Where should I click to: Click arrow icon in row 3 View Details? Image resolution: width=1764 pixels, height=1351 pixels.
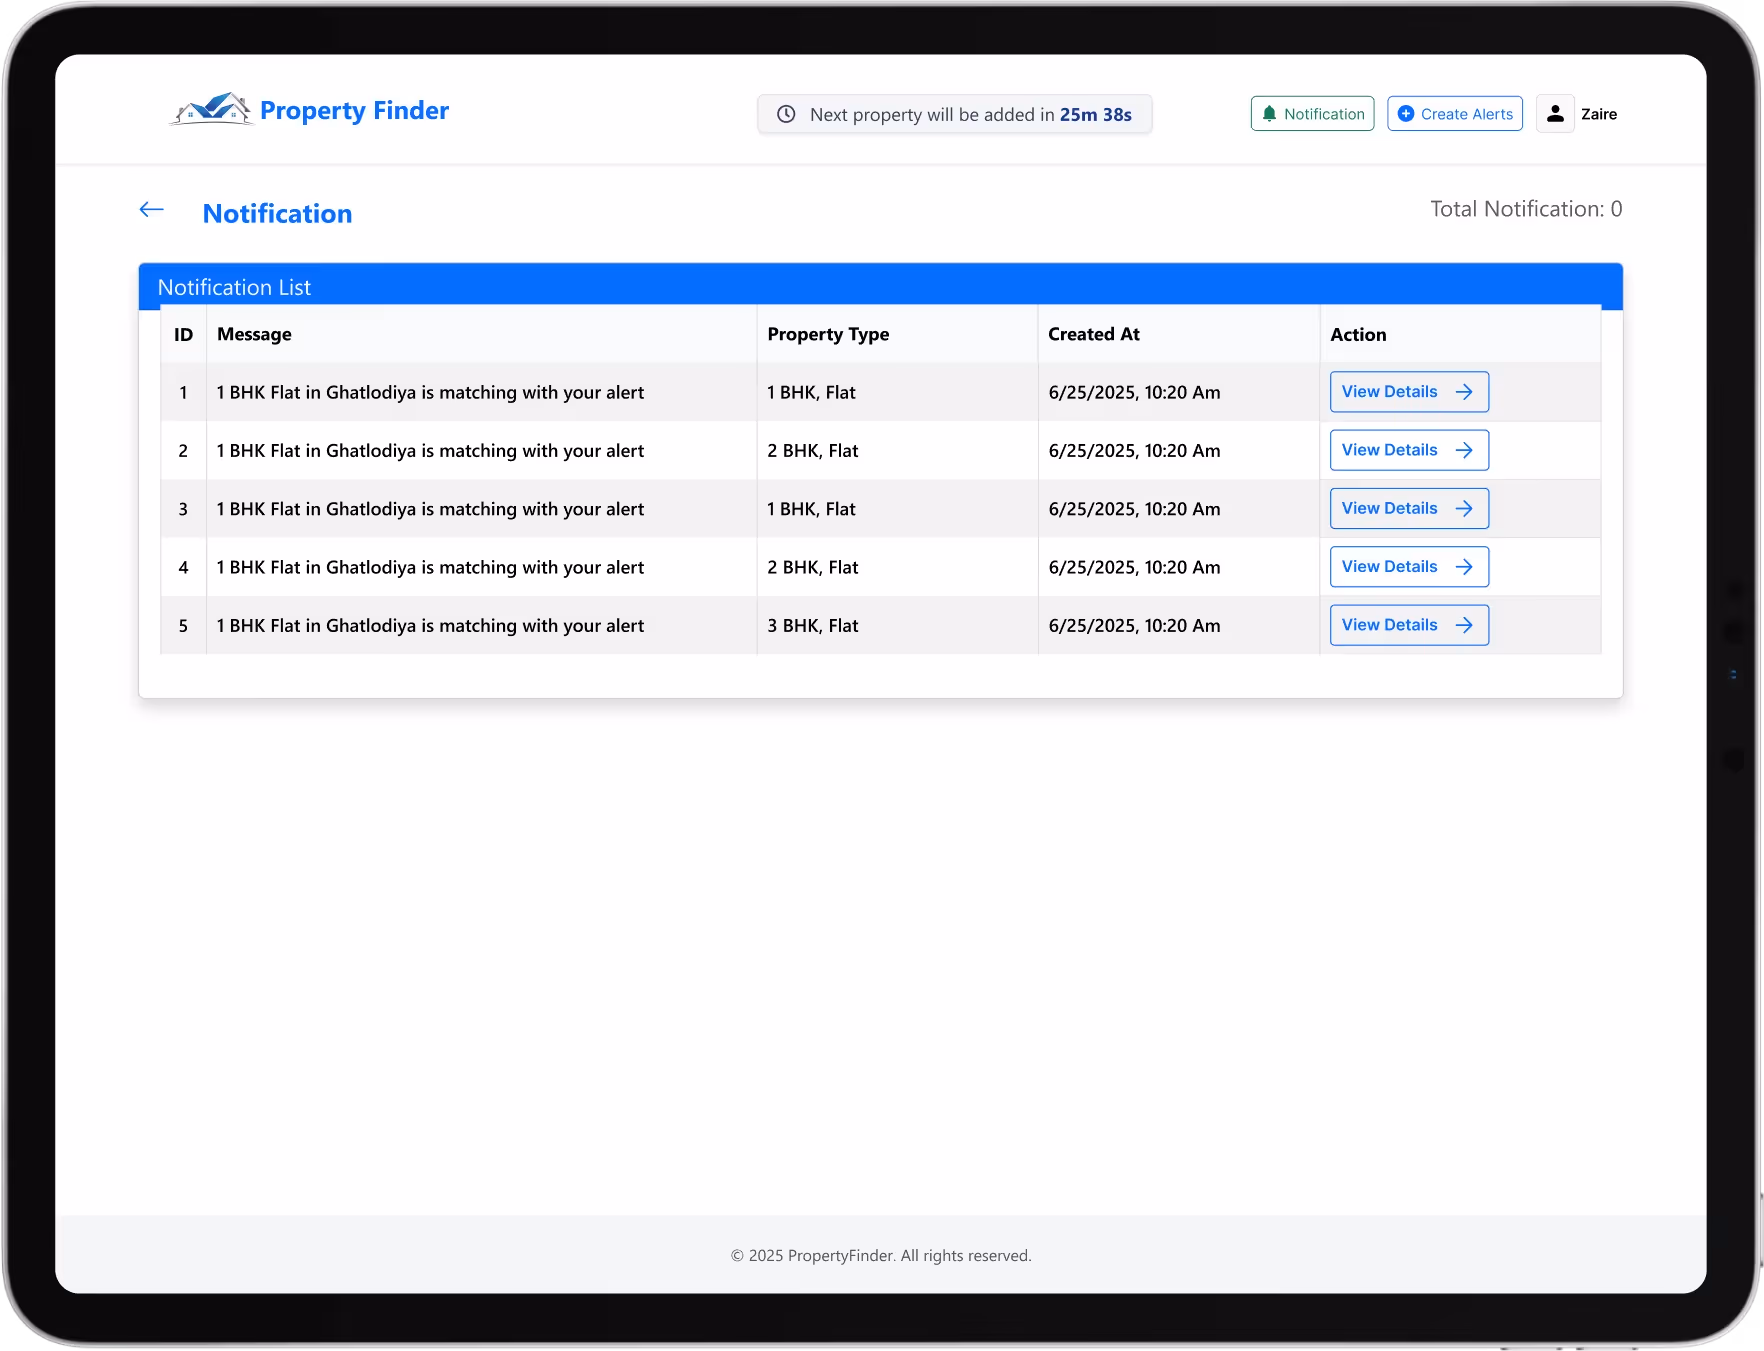pos(1464,508)
